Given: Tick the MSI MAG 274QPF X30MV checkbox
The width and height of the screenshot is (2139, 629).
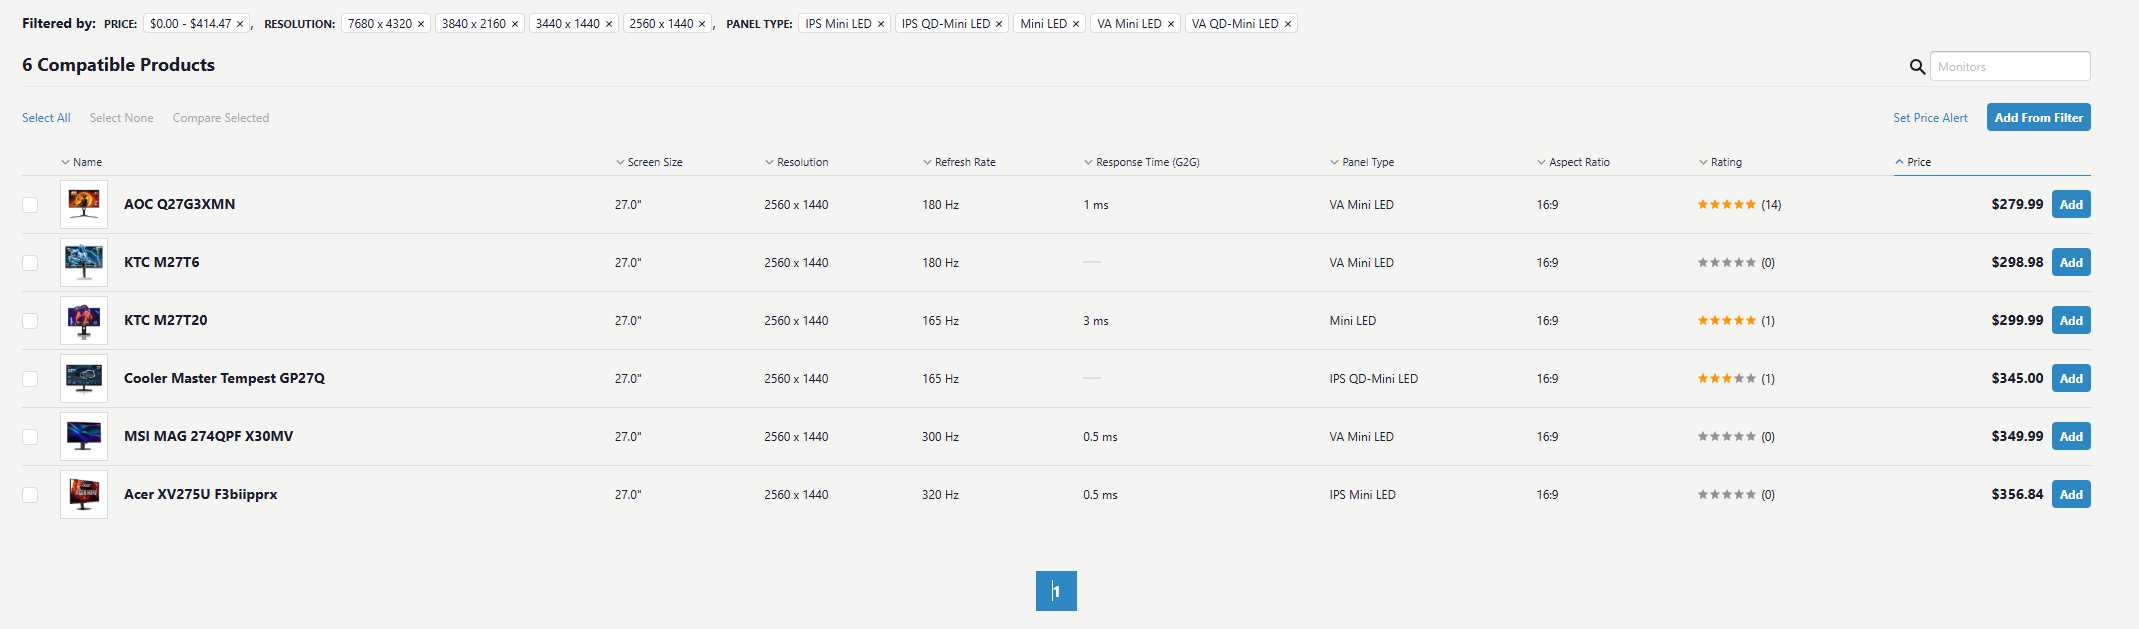Looking at the screenshot, I should 30,437.
